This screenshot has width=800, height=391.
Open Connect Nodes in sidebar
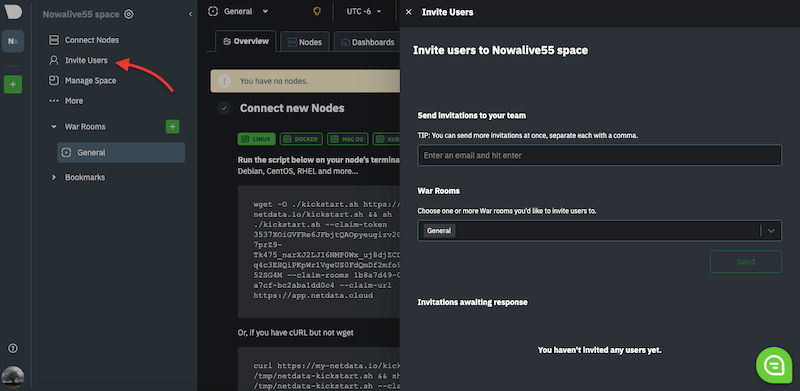pos(84,40)
